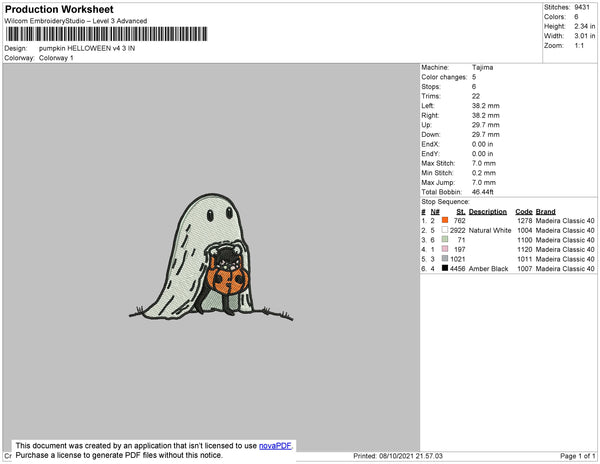Click the Trims value '22'
Viewport: 600px width, 464px height.
click(476, 96)
